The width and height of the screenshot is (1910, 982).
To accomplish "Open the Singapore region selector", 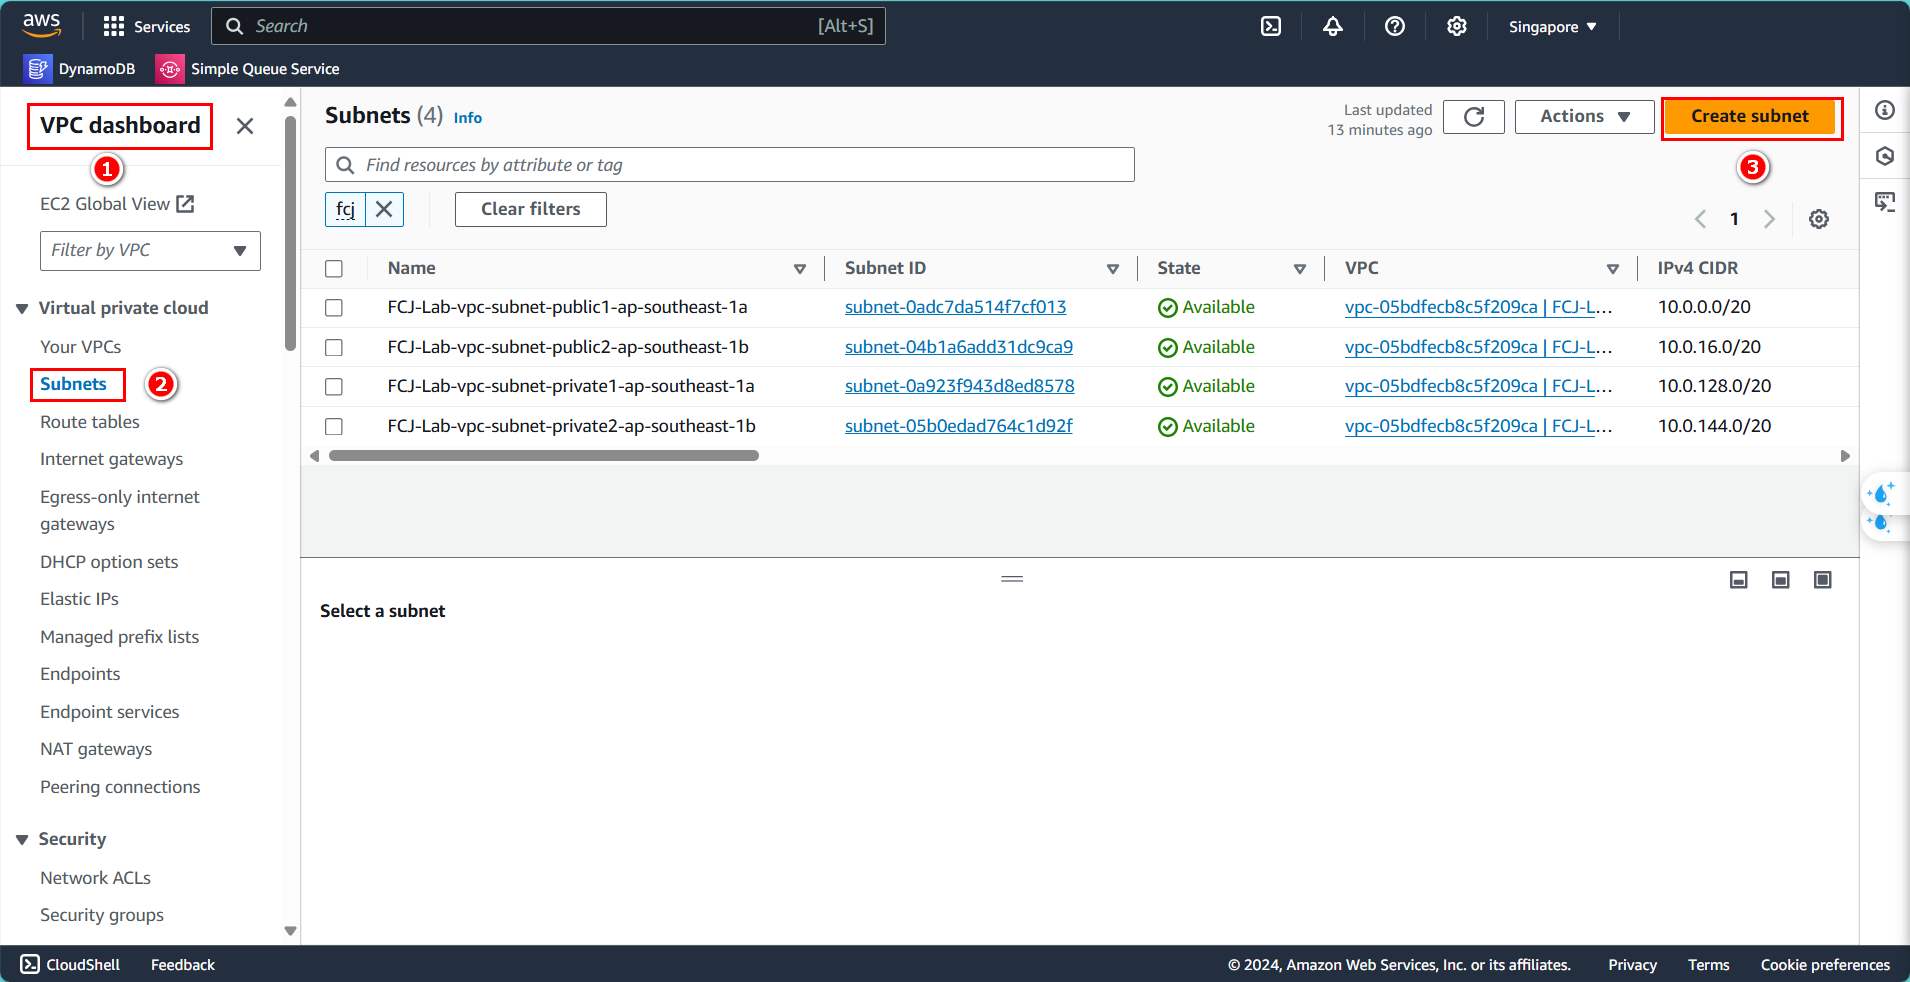I will tap(1552, 27).
